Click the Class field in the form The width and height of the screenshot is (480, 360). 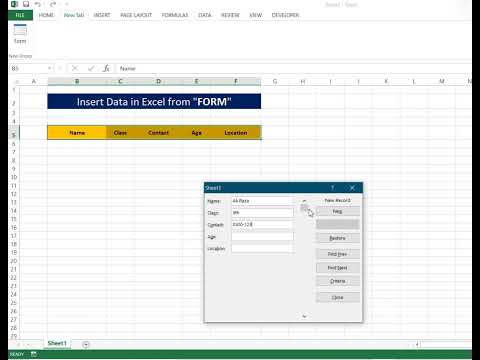coord(263,213)
